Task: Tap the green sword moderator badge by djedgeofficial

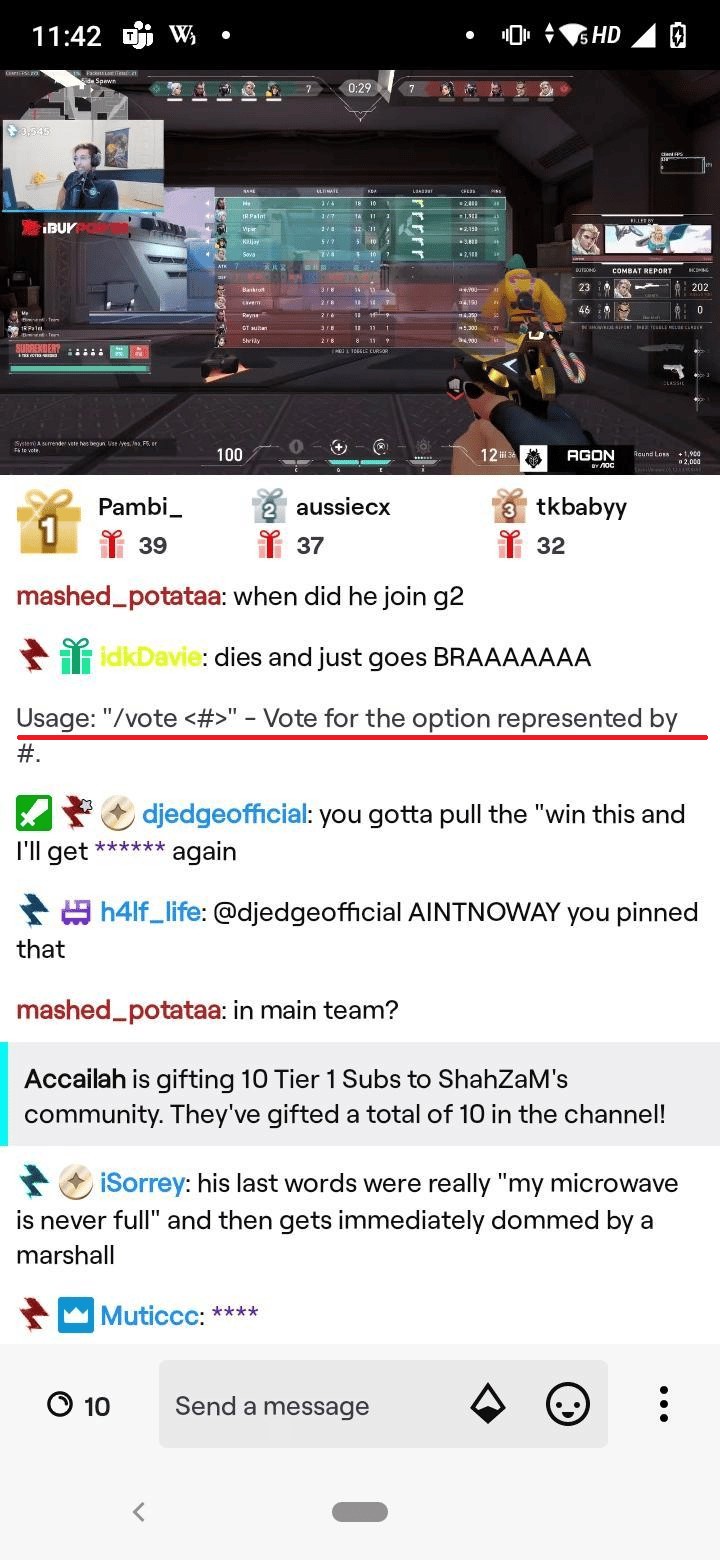Action: 34,814
